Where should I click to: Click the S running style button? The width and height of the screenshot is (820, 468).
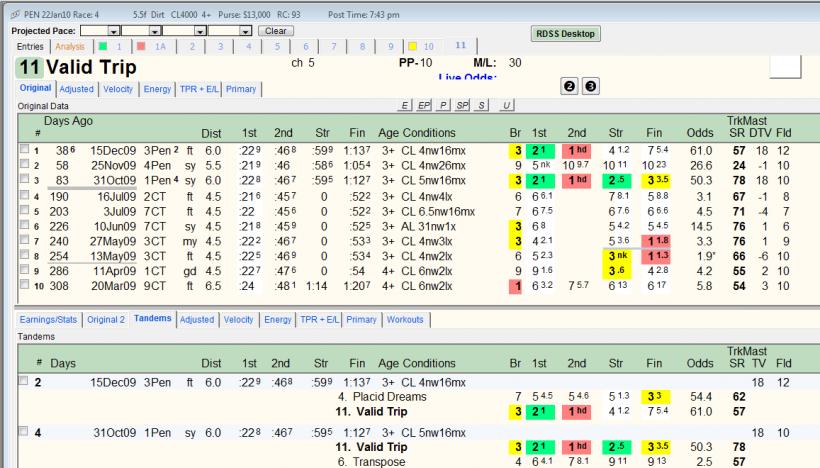[481, 106]
